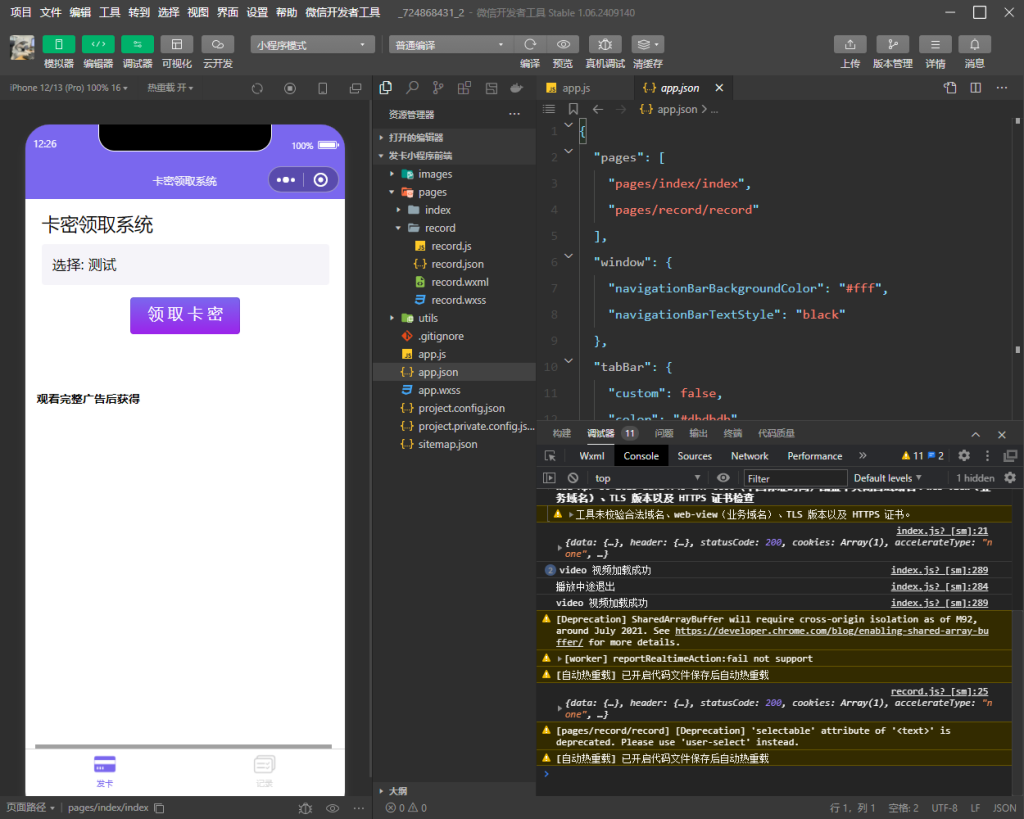Viewport: 1024px width, 819px height.
Task: Collapse the 发卡小程序前端 project root
Action: pyautogui.click(x=455, y=155)
